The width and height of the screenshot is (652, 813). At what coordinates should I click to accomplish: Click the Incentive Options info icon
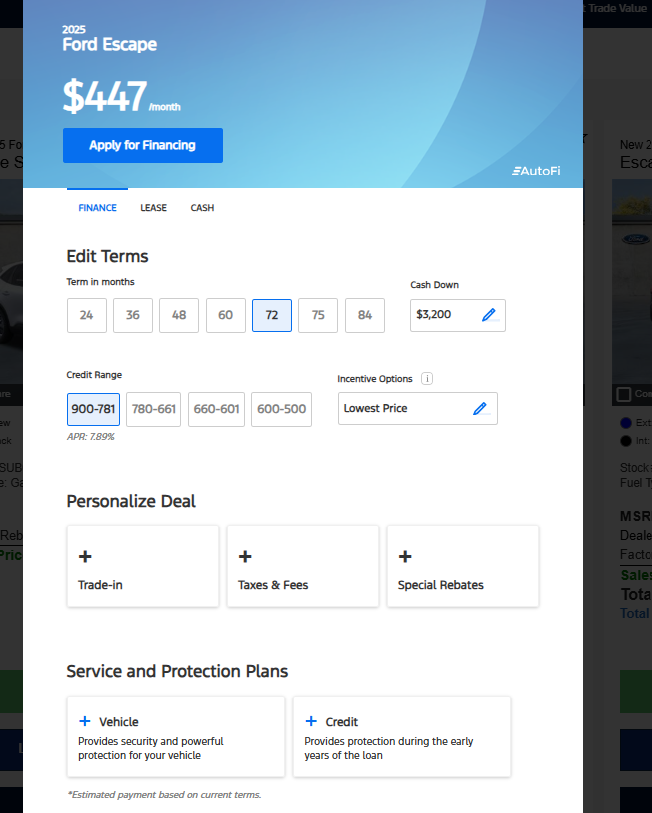coord(427,379)
